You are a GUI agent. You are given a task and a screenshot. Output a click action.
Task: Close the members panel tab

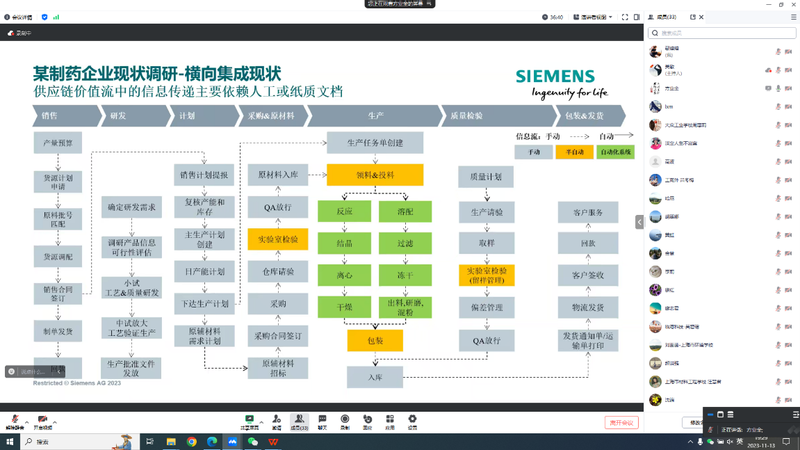[703, 17]
